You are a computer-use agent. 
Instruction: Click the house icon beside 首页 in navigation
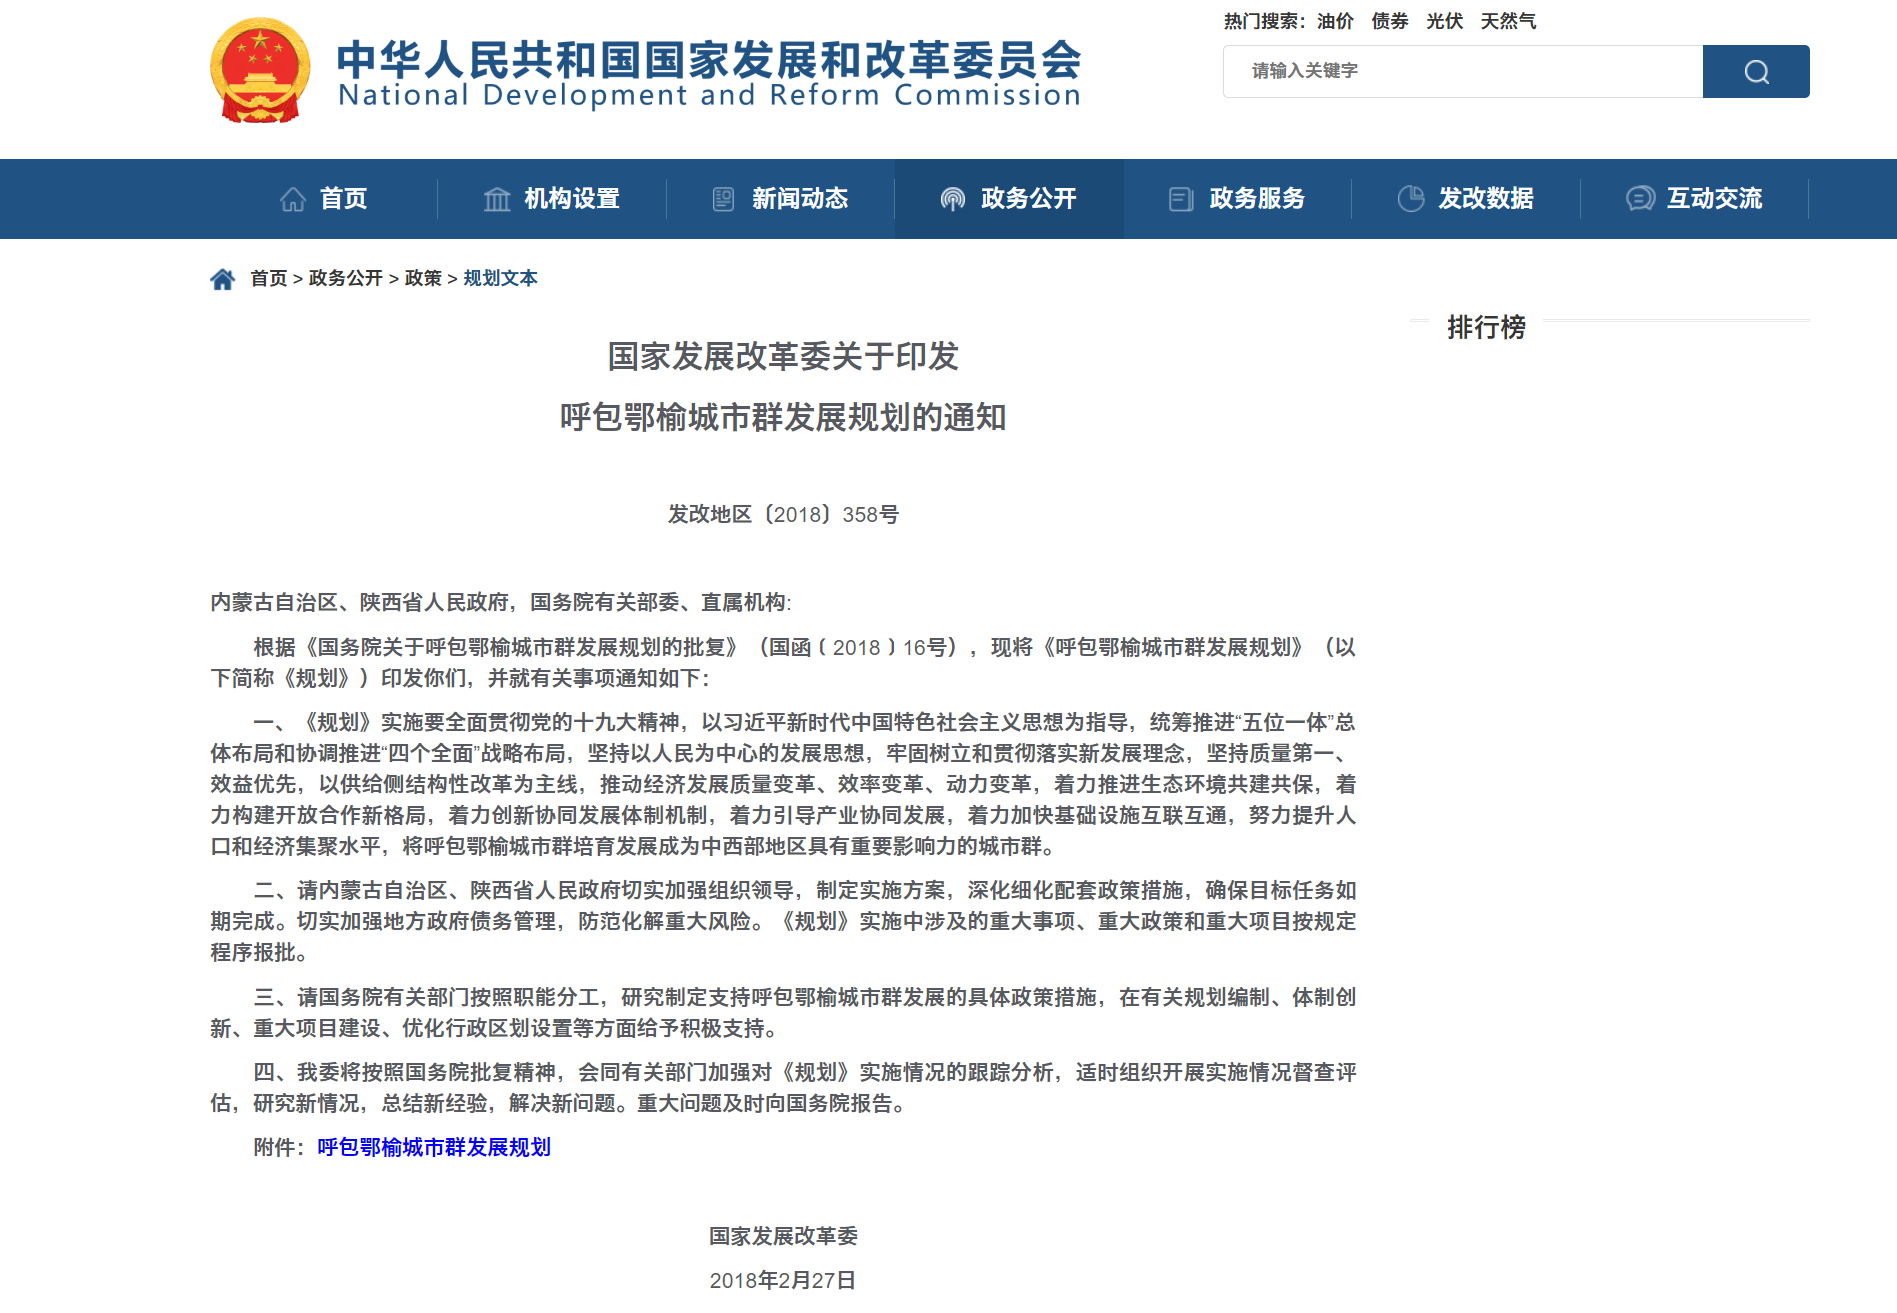[x=293, y=199]
